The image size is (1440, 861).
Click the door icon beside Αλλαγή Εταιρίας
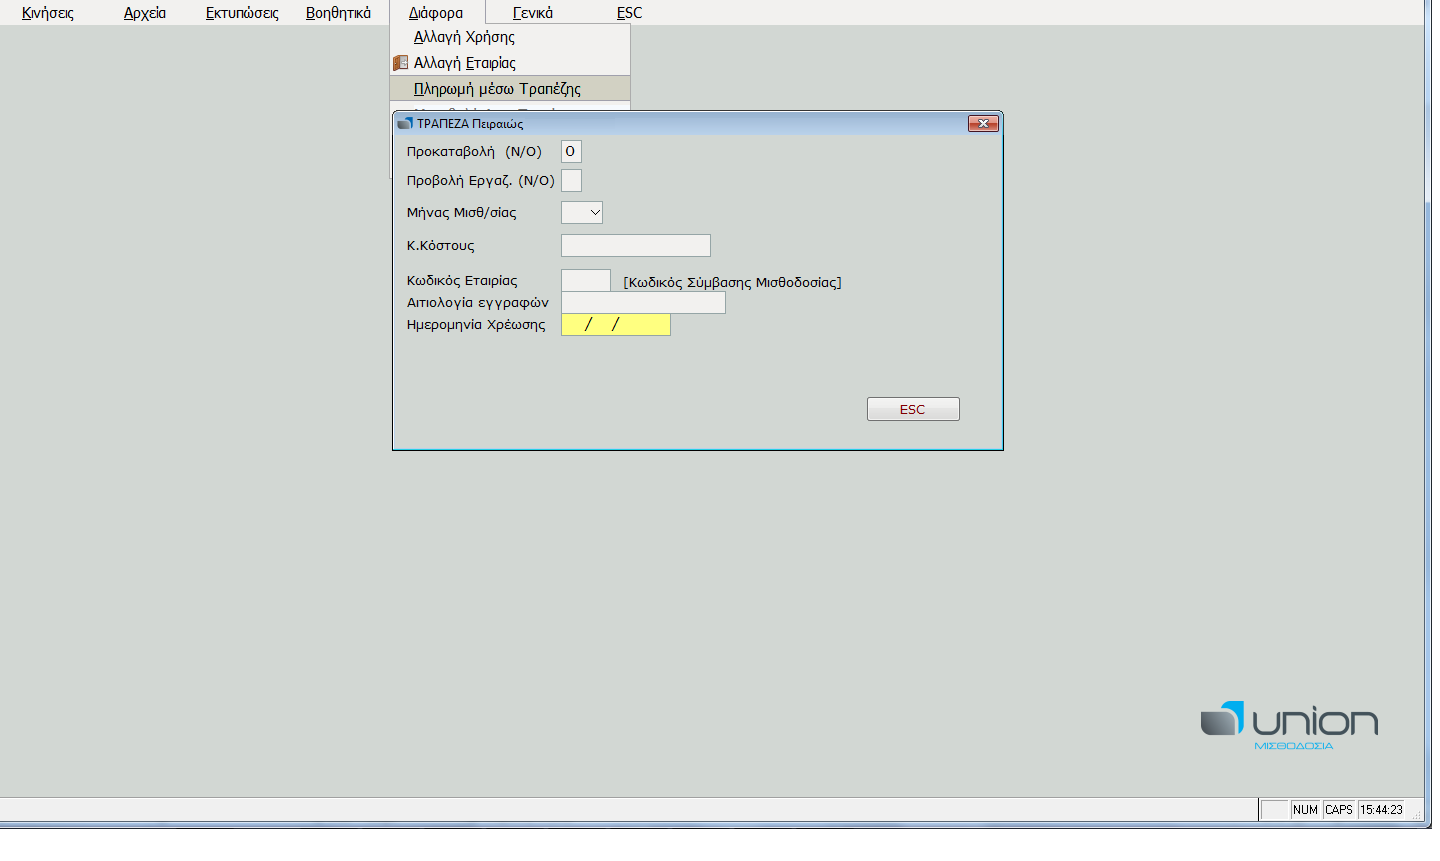click(401, 63)
